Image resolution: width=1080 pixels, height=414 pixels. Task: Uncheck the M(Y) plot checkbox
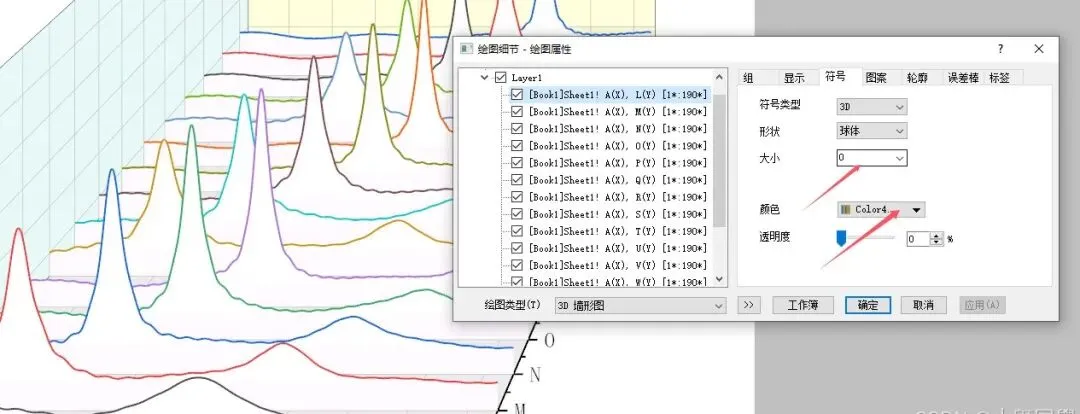[517, 112]
